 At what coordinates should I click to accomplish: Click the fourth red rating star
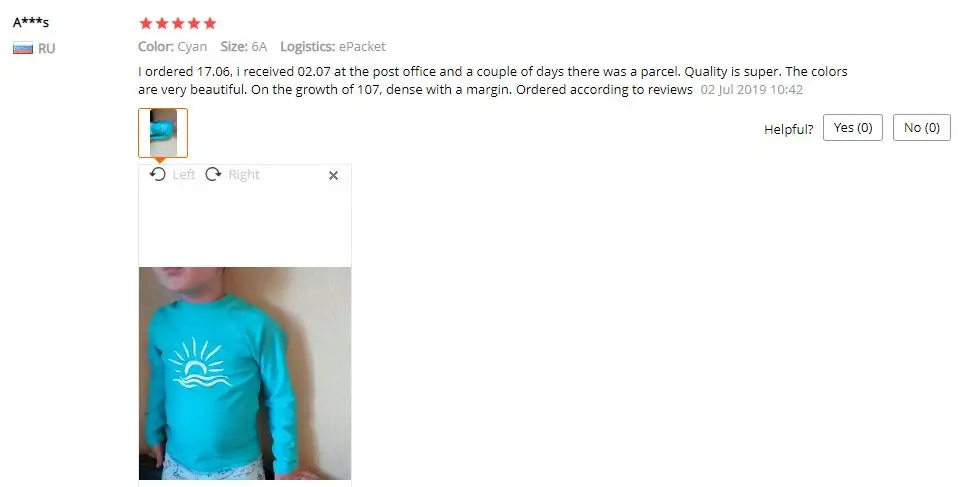pos(194,23)
